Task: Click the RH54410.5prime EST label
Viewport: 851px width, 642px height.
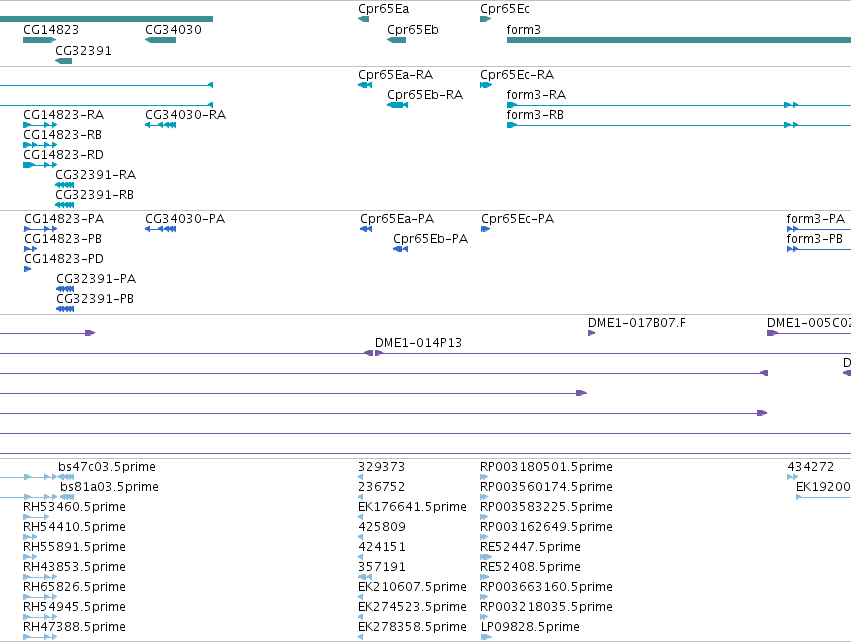Action: [74, 527]
